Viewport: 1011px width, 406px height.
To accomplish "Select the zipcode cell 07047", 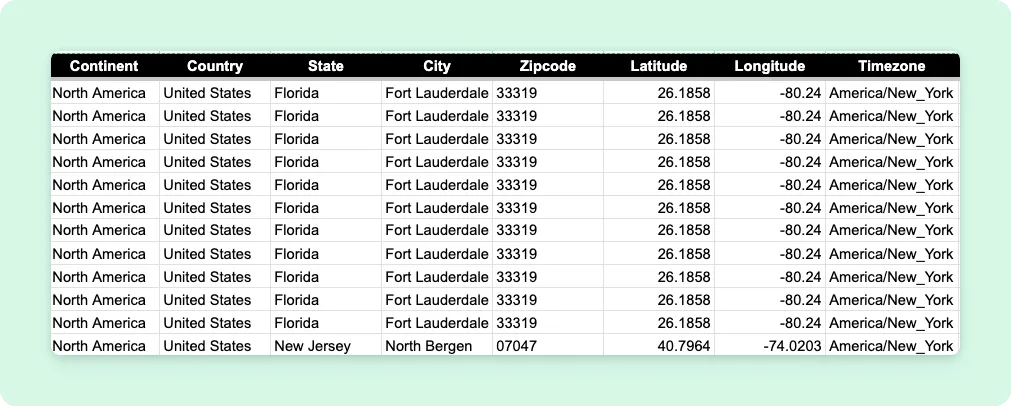I will click(548, 346).
